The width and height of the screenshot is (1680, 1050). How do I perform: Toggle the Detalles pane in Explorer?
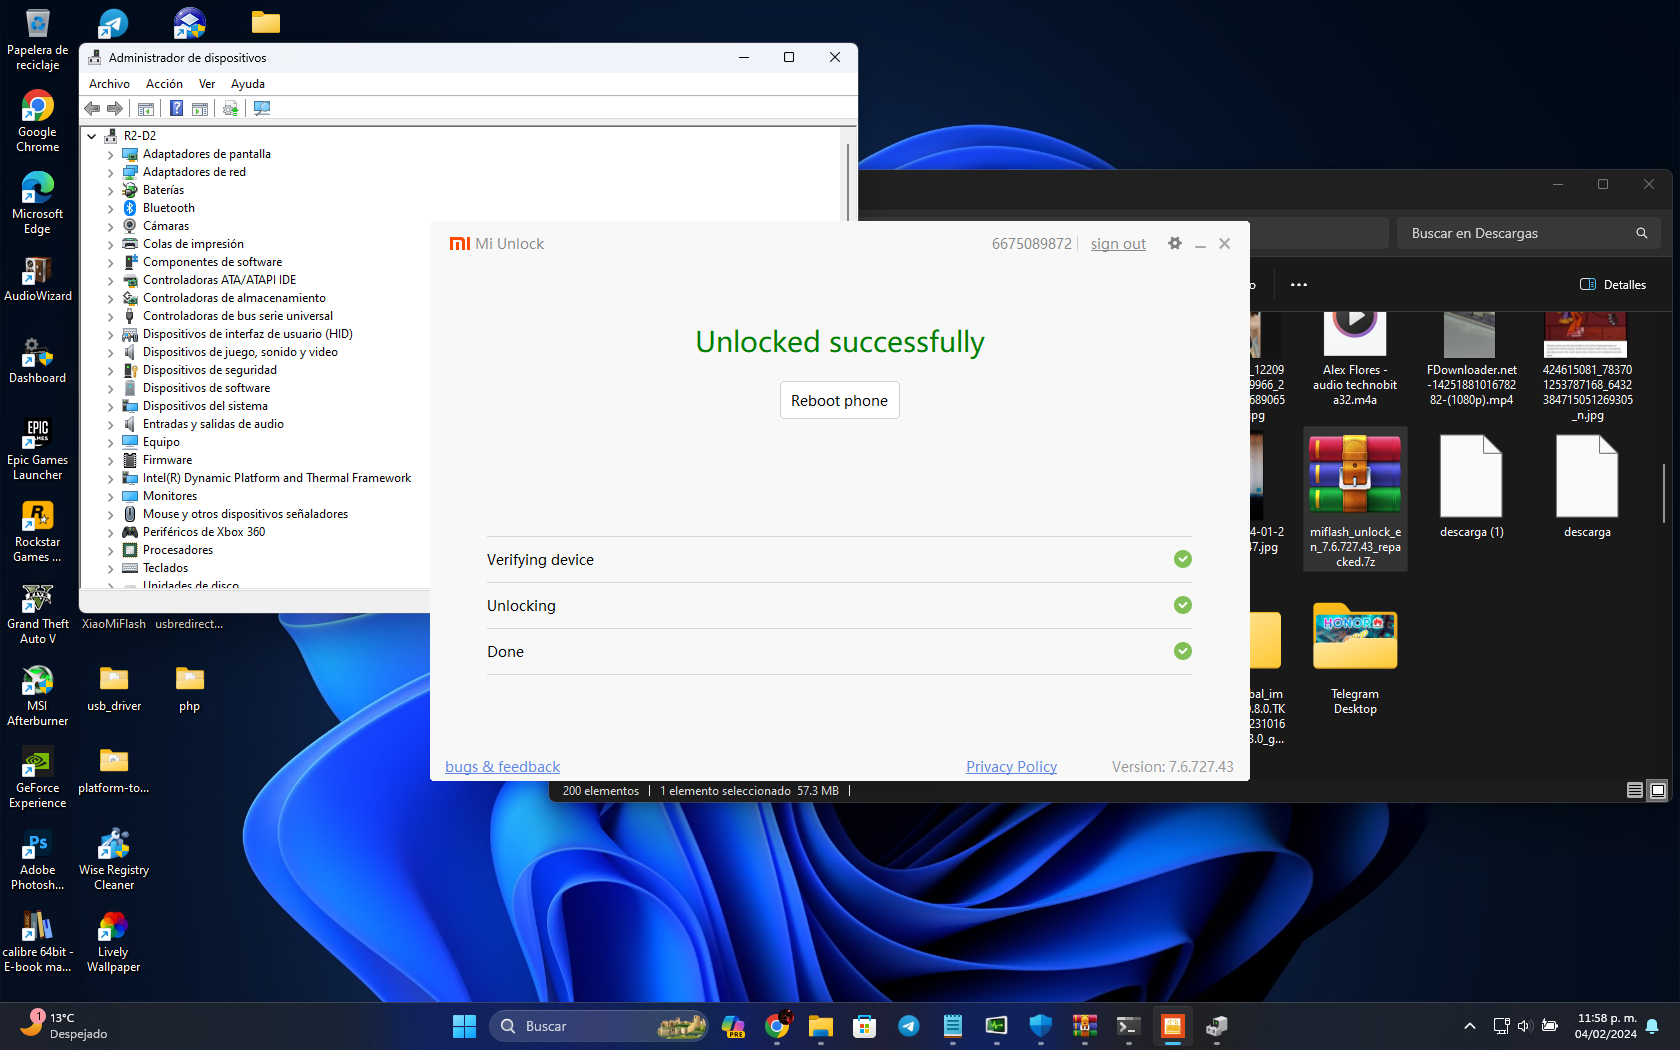click(x=1612, y=285)
